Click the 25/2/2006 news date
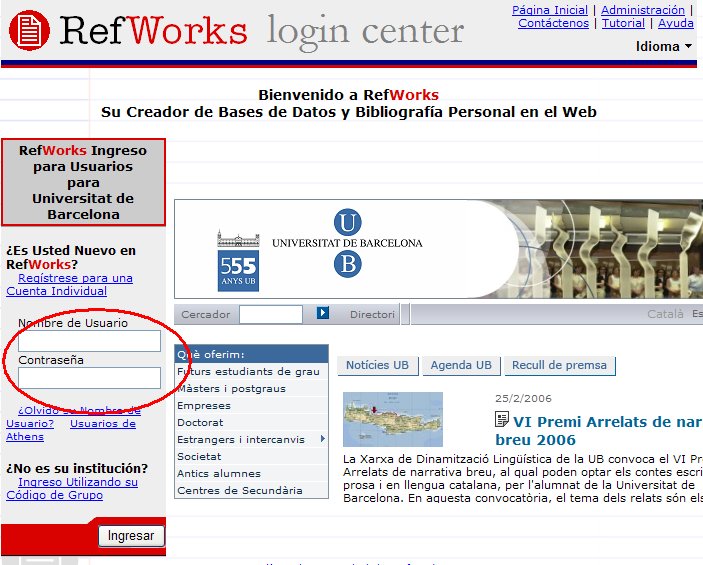Screen dimensions: 703x565 523,398
